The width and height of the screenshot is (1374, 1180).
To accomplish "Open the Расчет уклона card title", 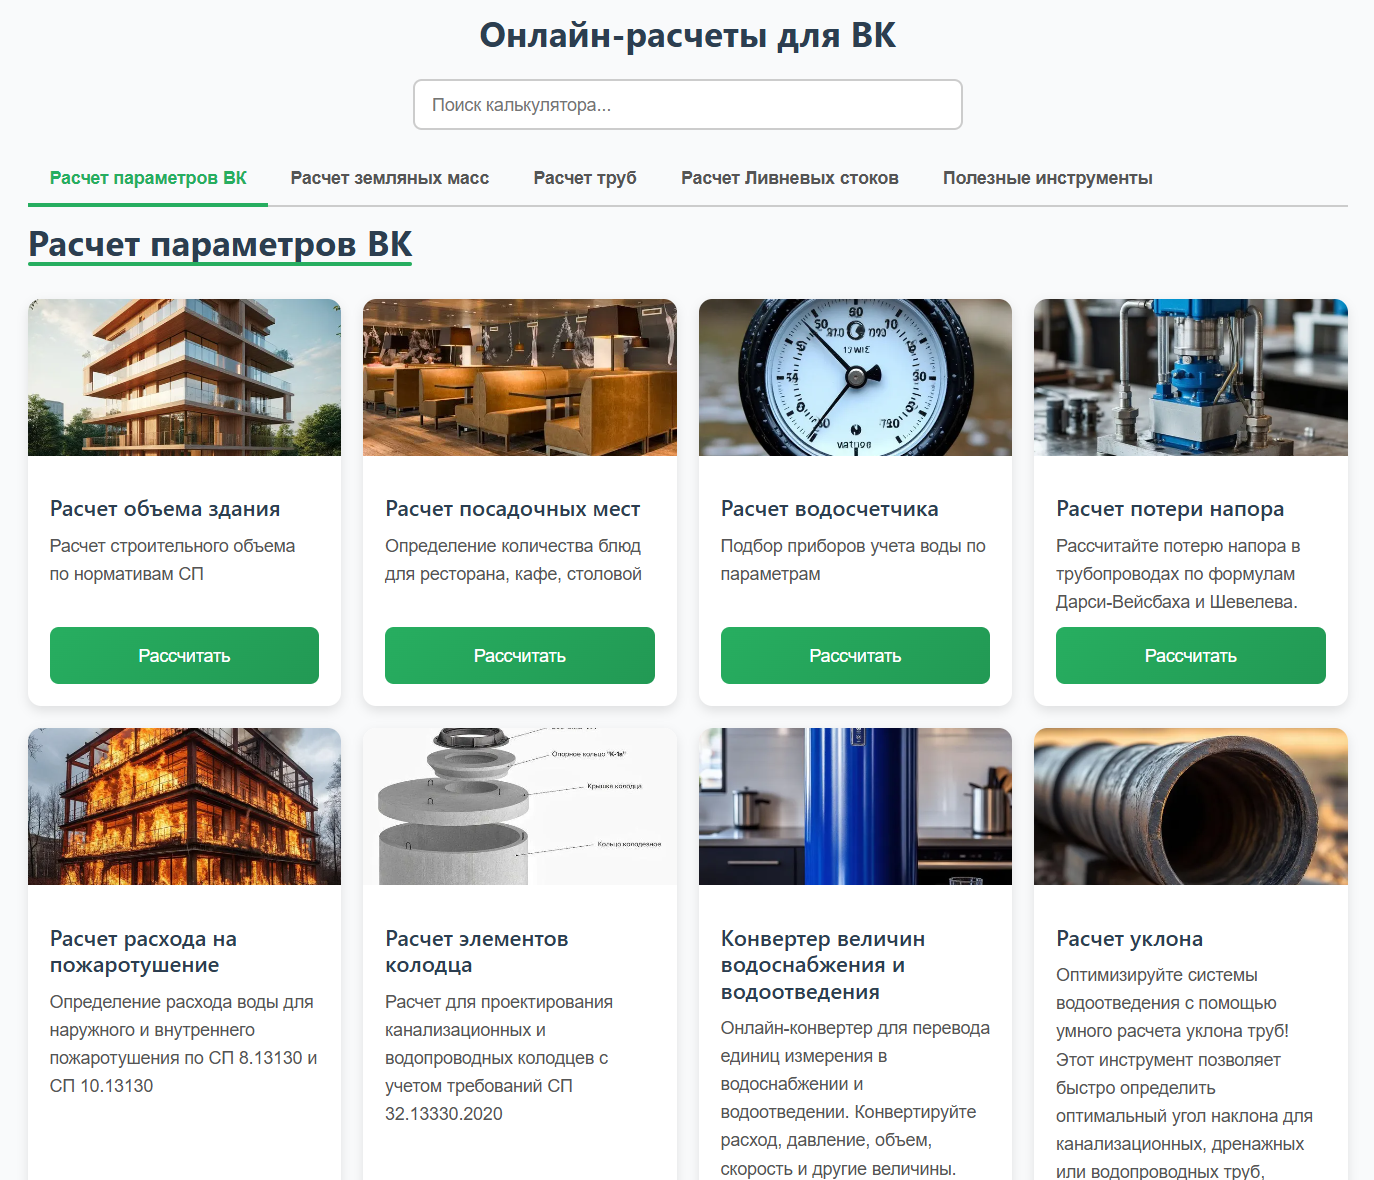I will (1129, 939).
